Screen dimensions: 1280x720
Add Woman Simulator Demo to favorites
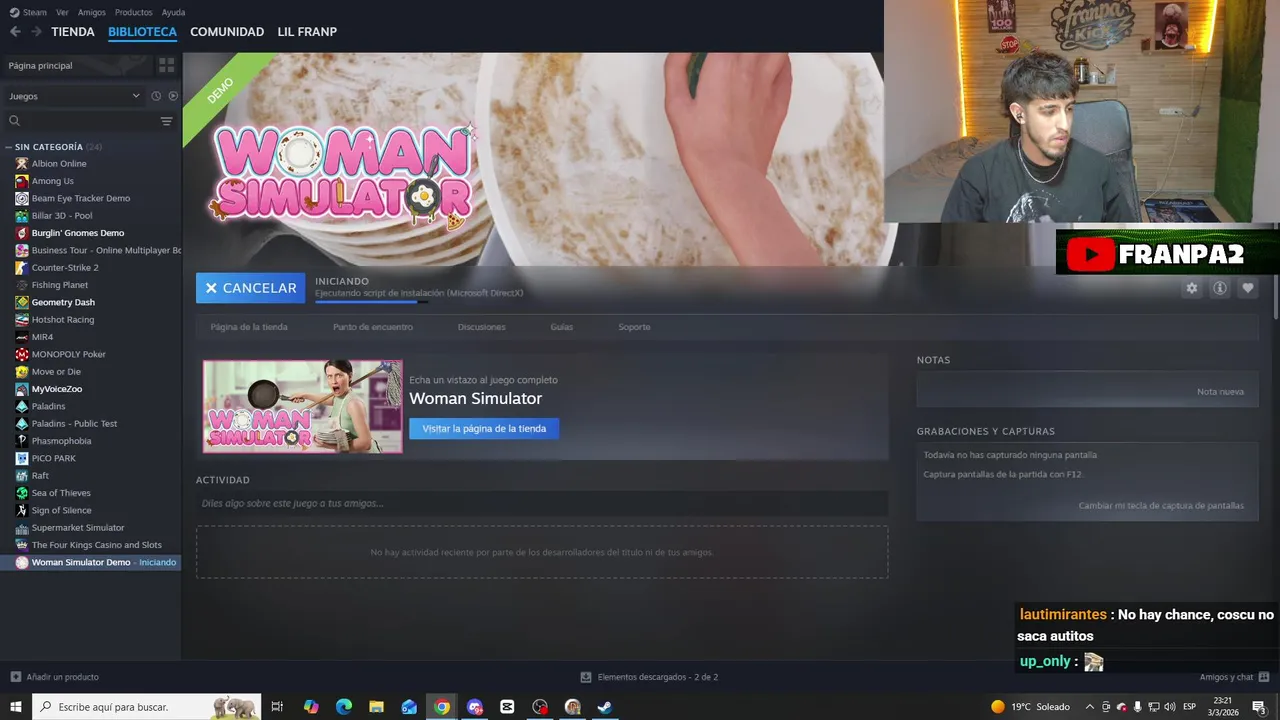coord(1247,288)
